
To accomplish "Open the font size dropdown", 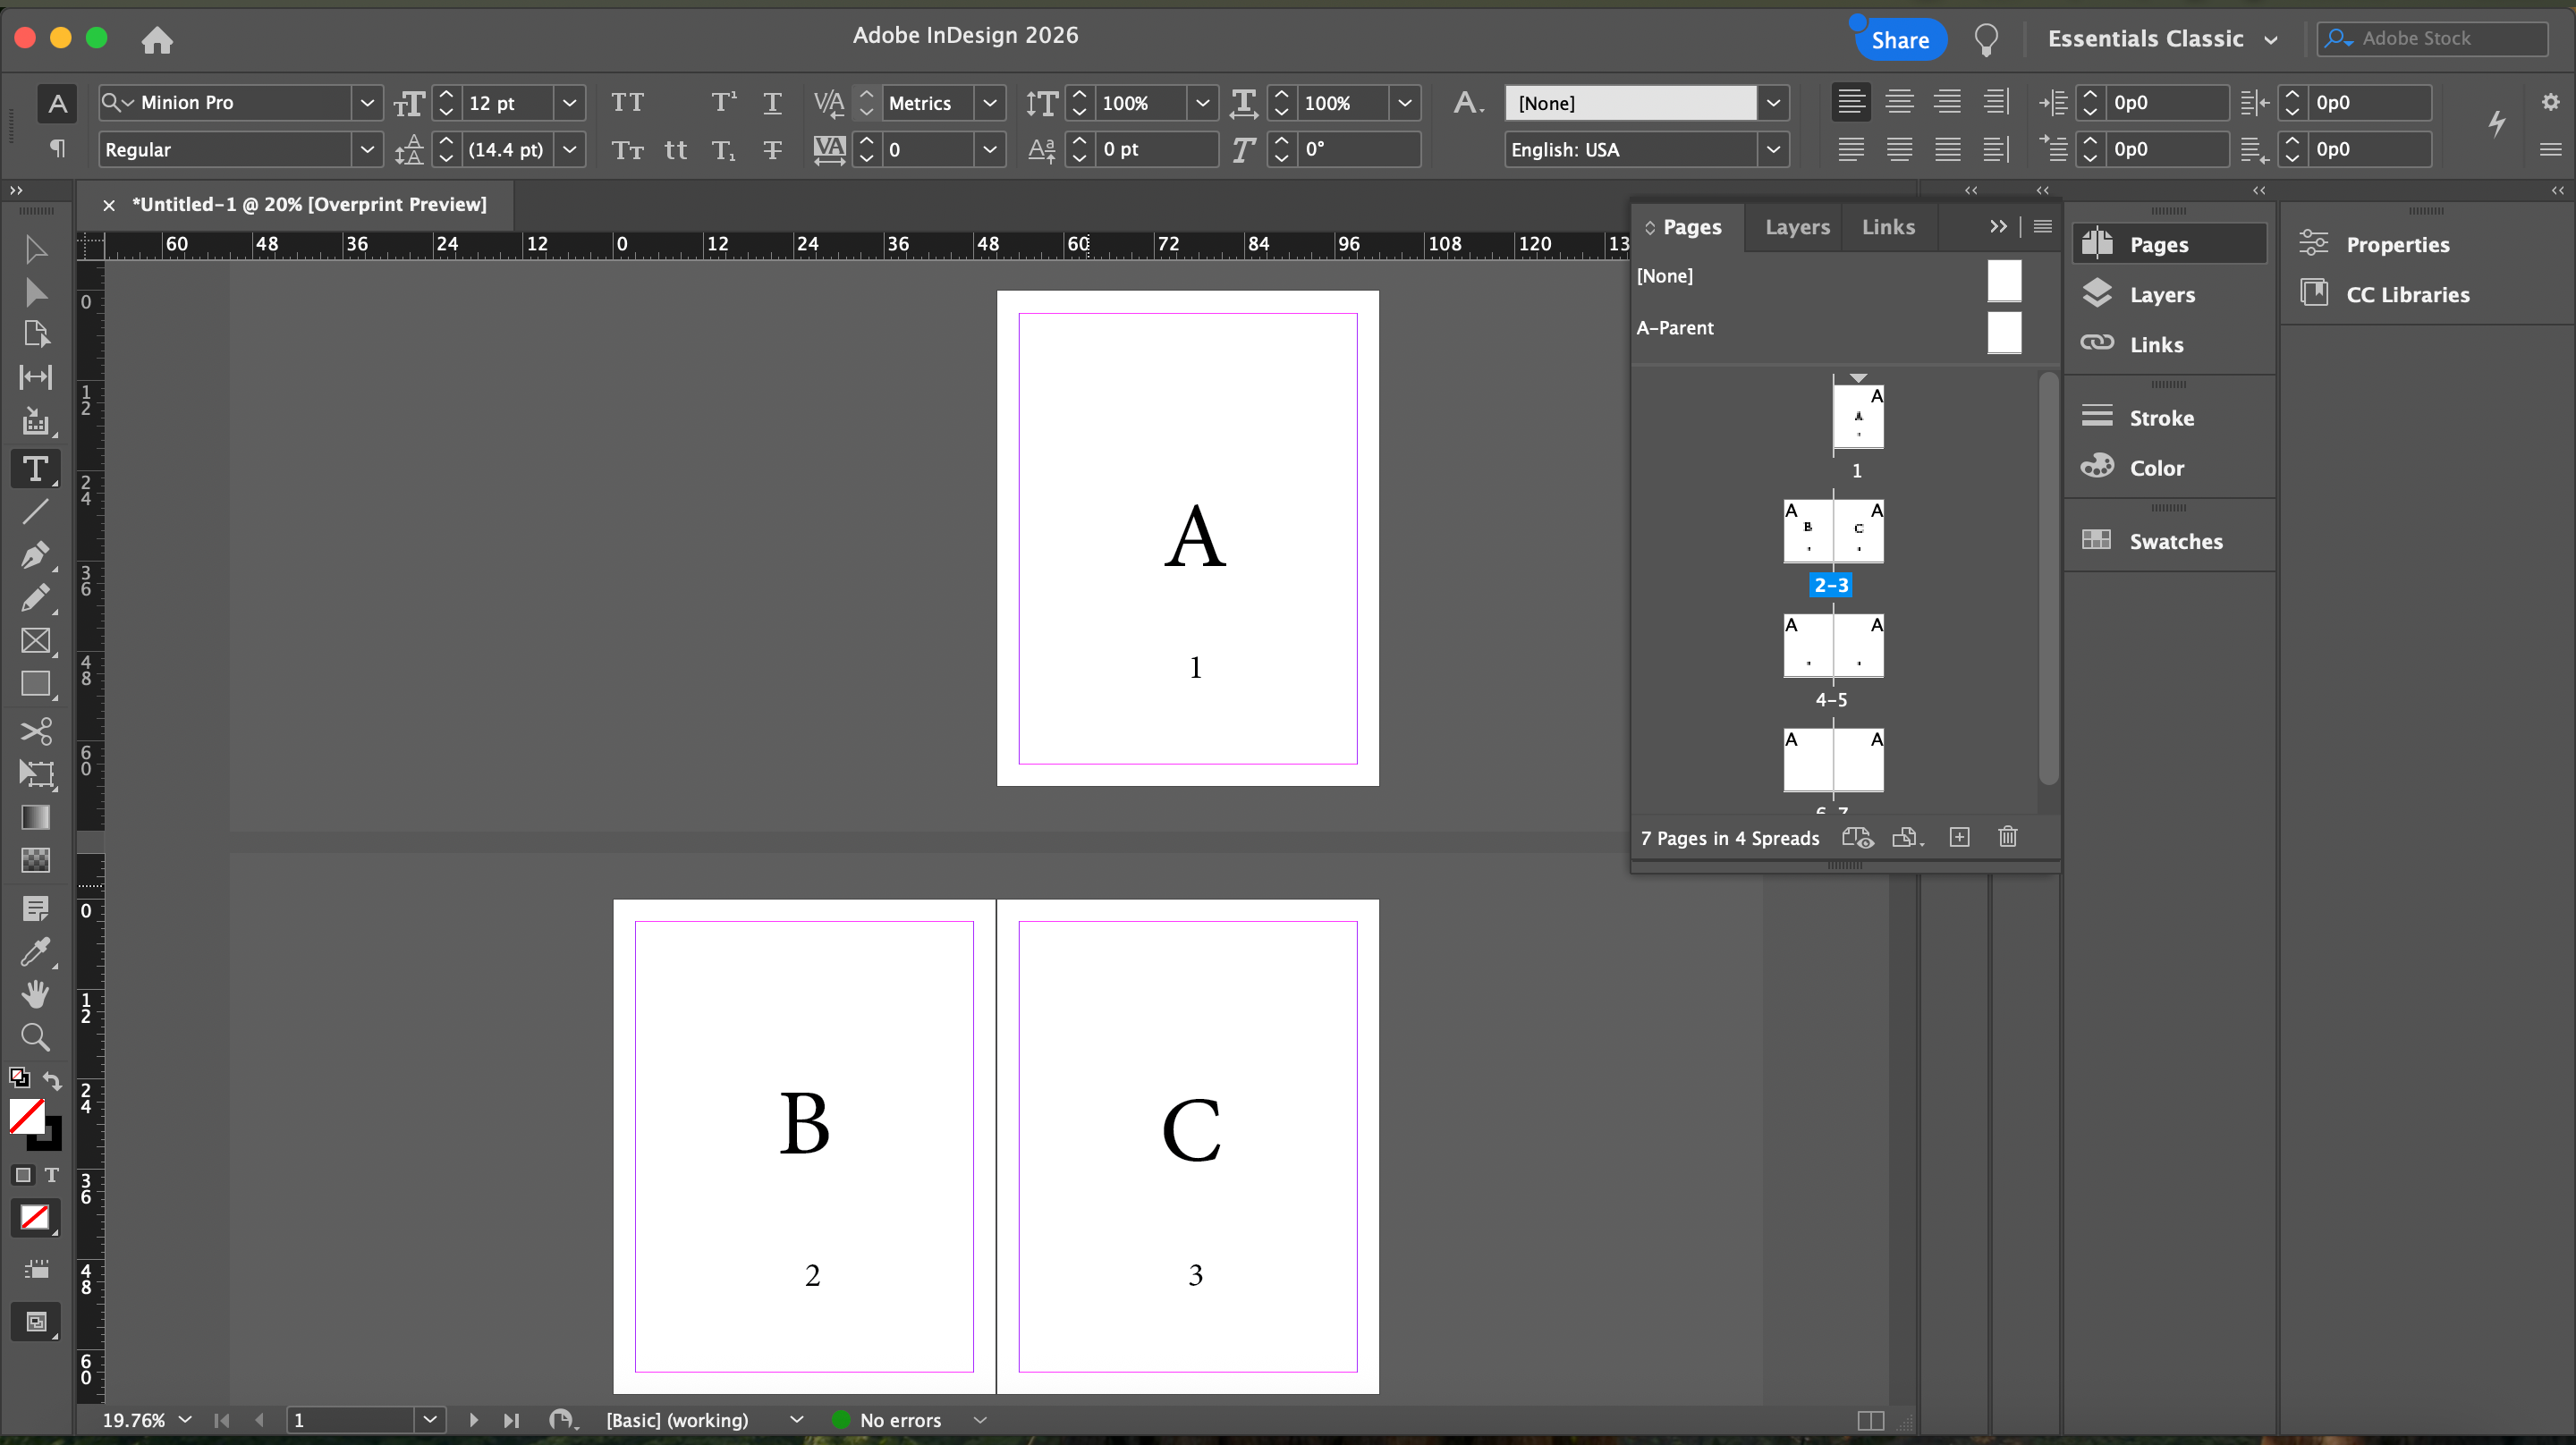I will pos(569,102).
